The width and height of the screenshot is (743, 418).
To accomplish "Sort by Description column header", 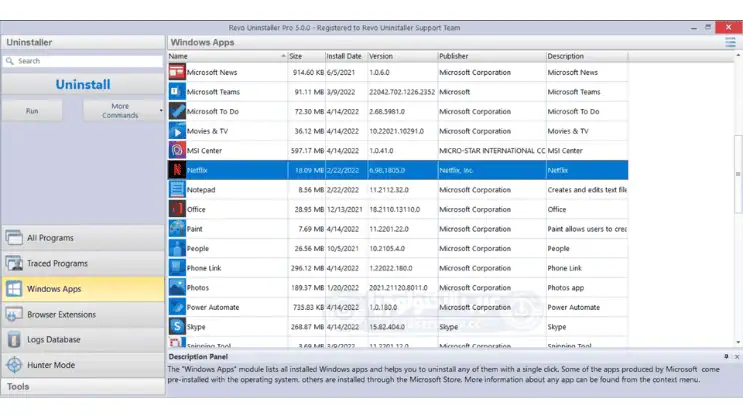I will point(587,56).
